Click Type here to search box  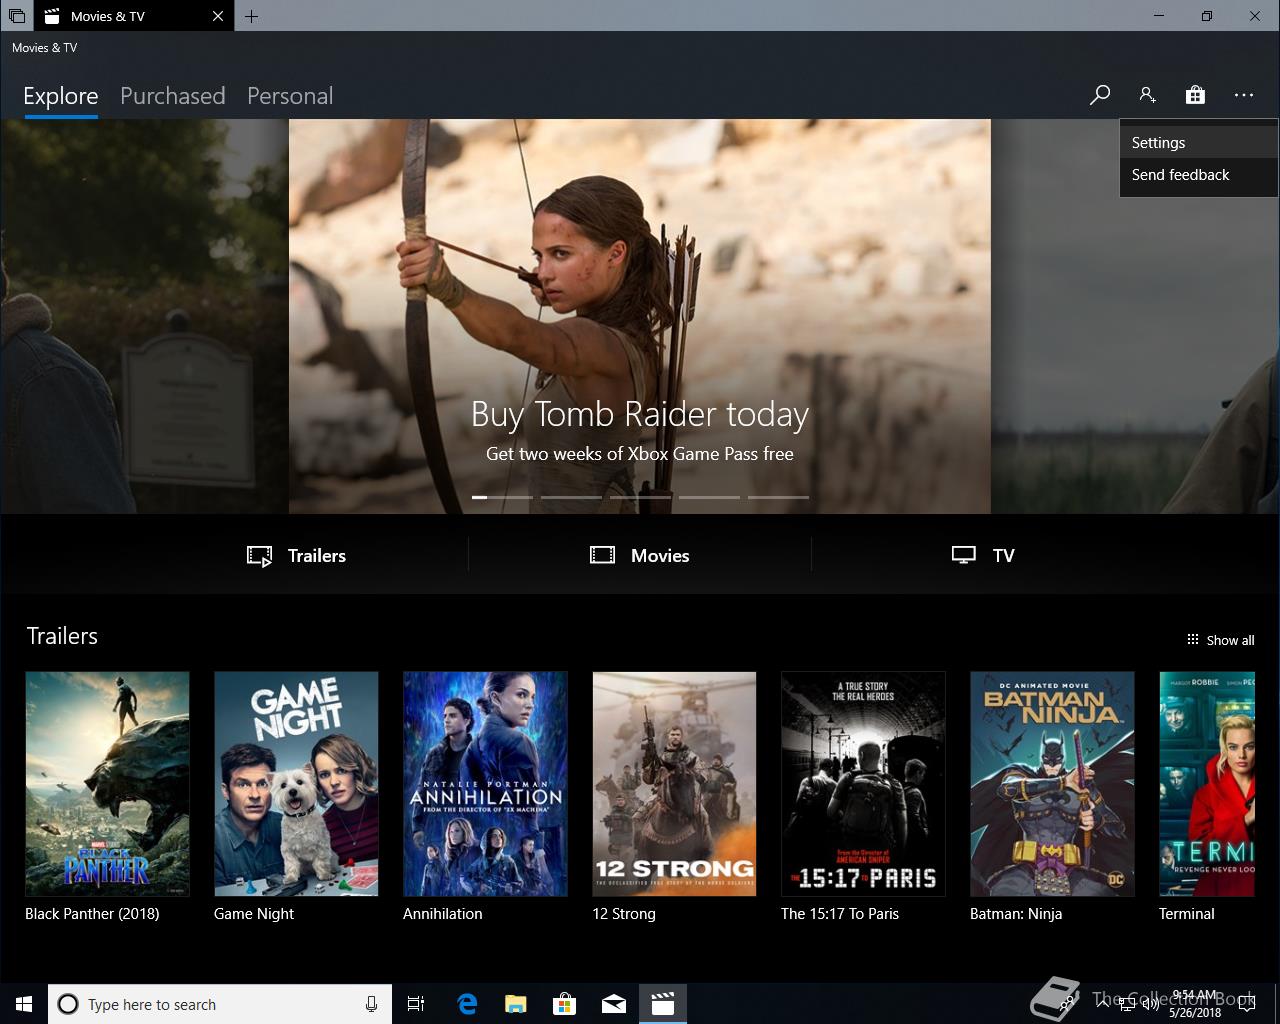tap(218, 1004)
